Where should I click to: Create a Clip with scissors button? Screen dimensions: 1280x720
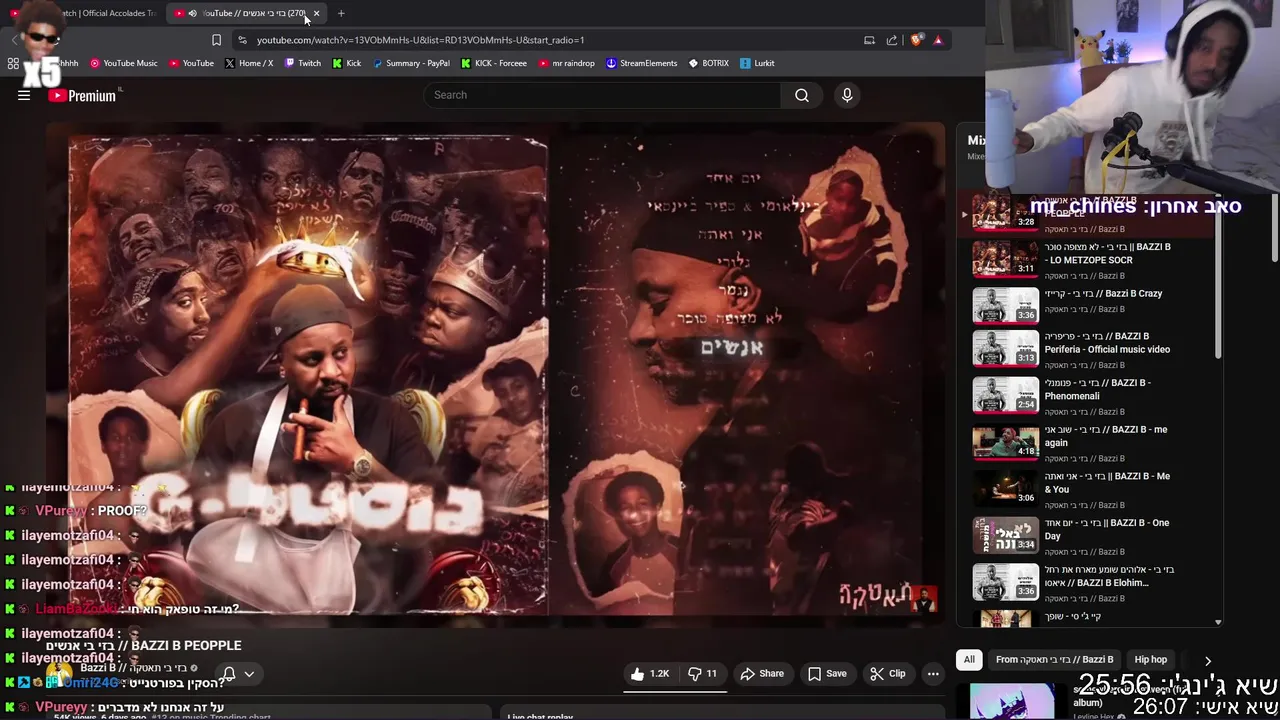[888, 674]
